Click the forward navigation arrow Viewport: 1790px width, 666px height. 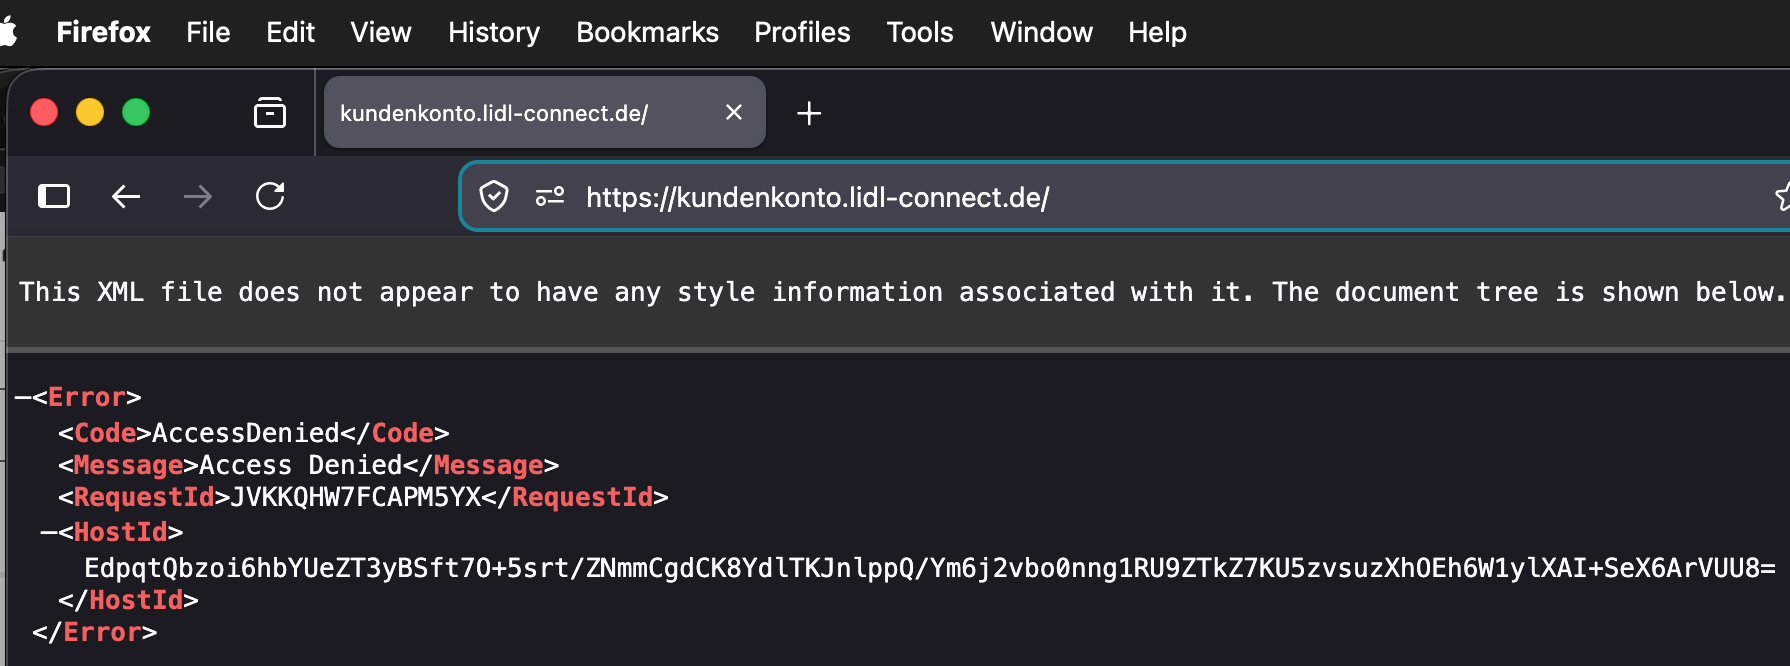pyautogui.click(x=198, y=196)
